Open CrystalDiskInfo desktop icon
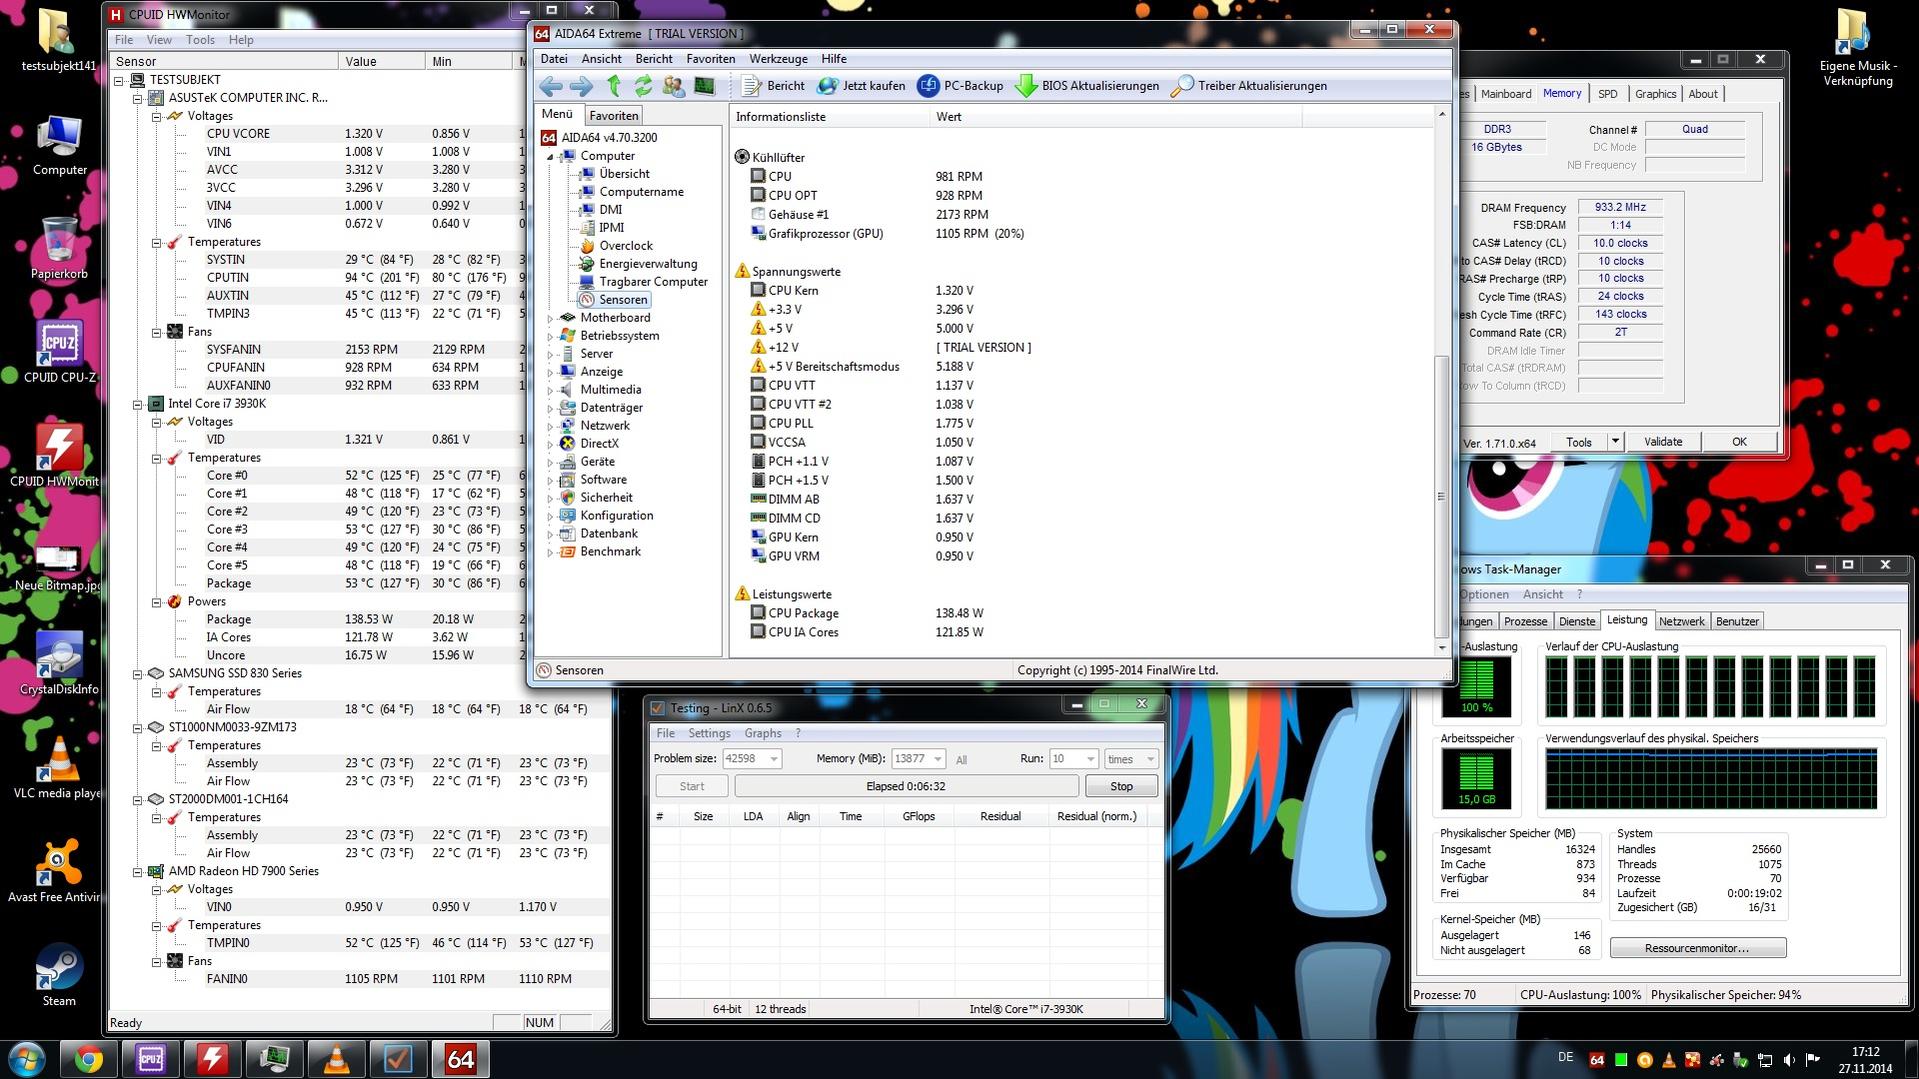 pos(59,664)
